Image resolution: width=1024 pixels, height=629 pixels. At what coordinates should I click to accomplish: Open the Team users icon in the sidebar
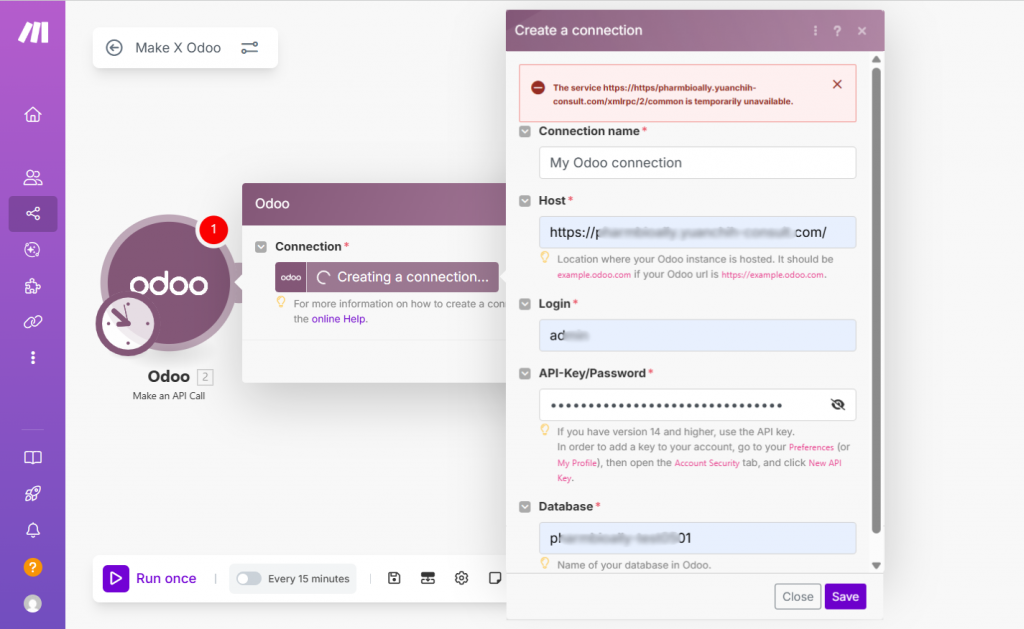tap(33, 177)
